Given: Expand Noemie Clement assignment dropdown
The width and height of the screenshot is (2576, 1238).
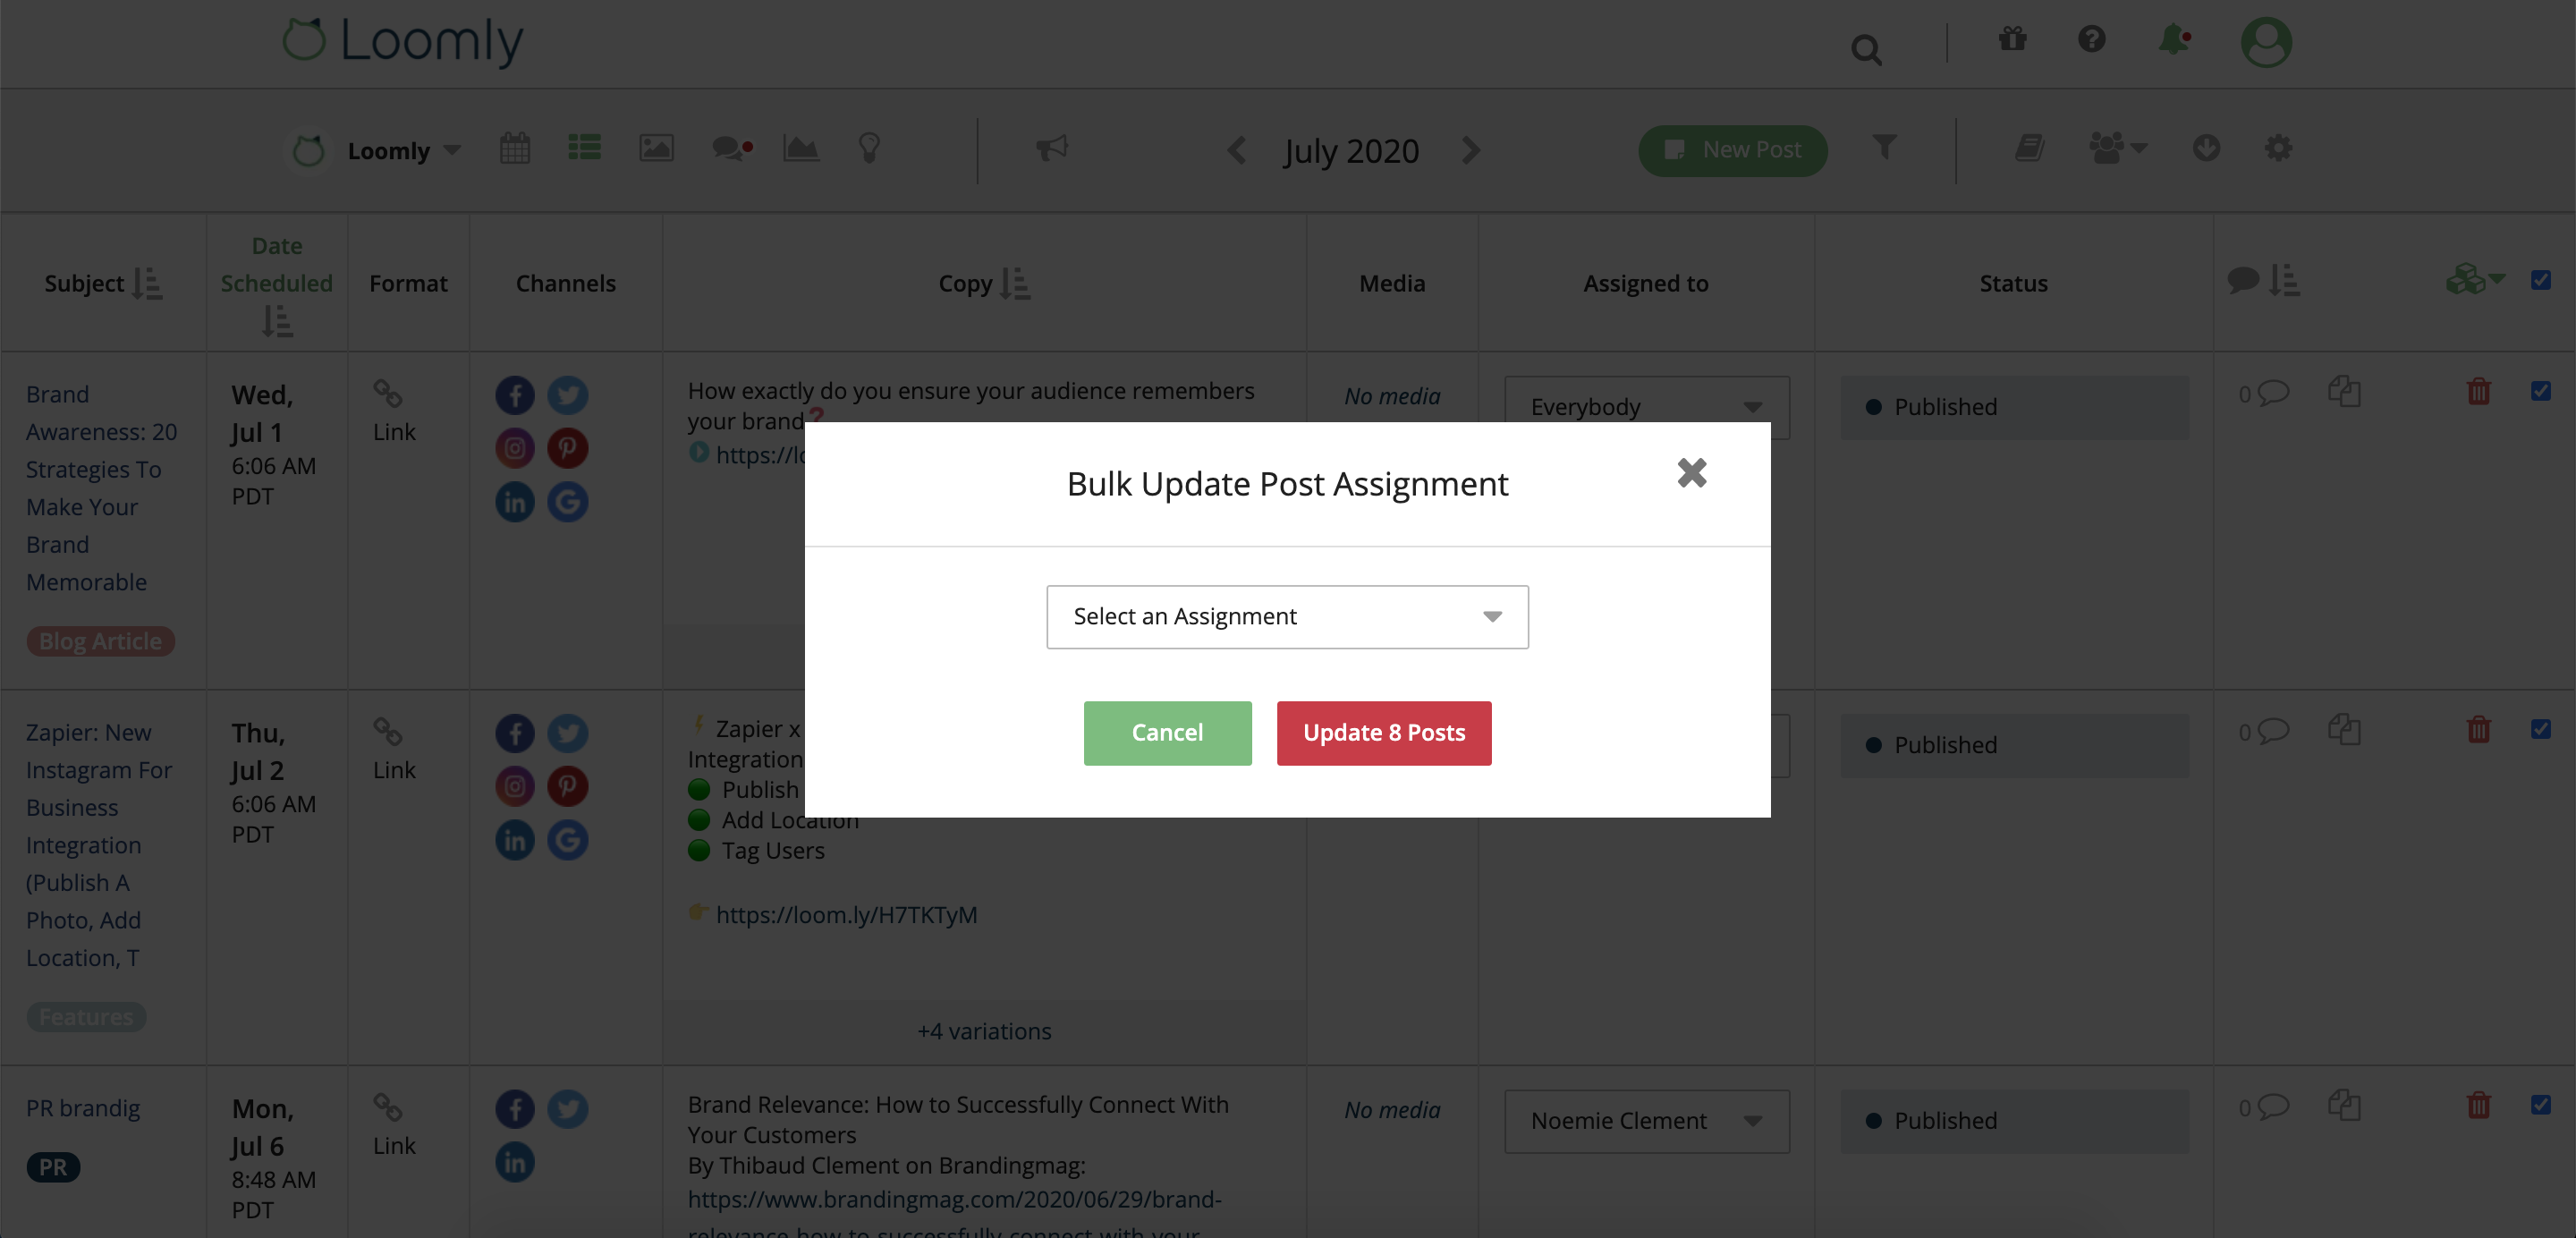Looking at the screenshot, I should [1753, 1120].
